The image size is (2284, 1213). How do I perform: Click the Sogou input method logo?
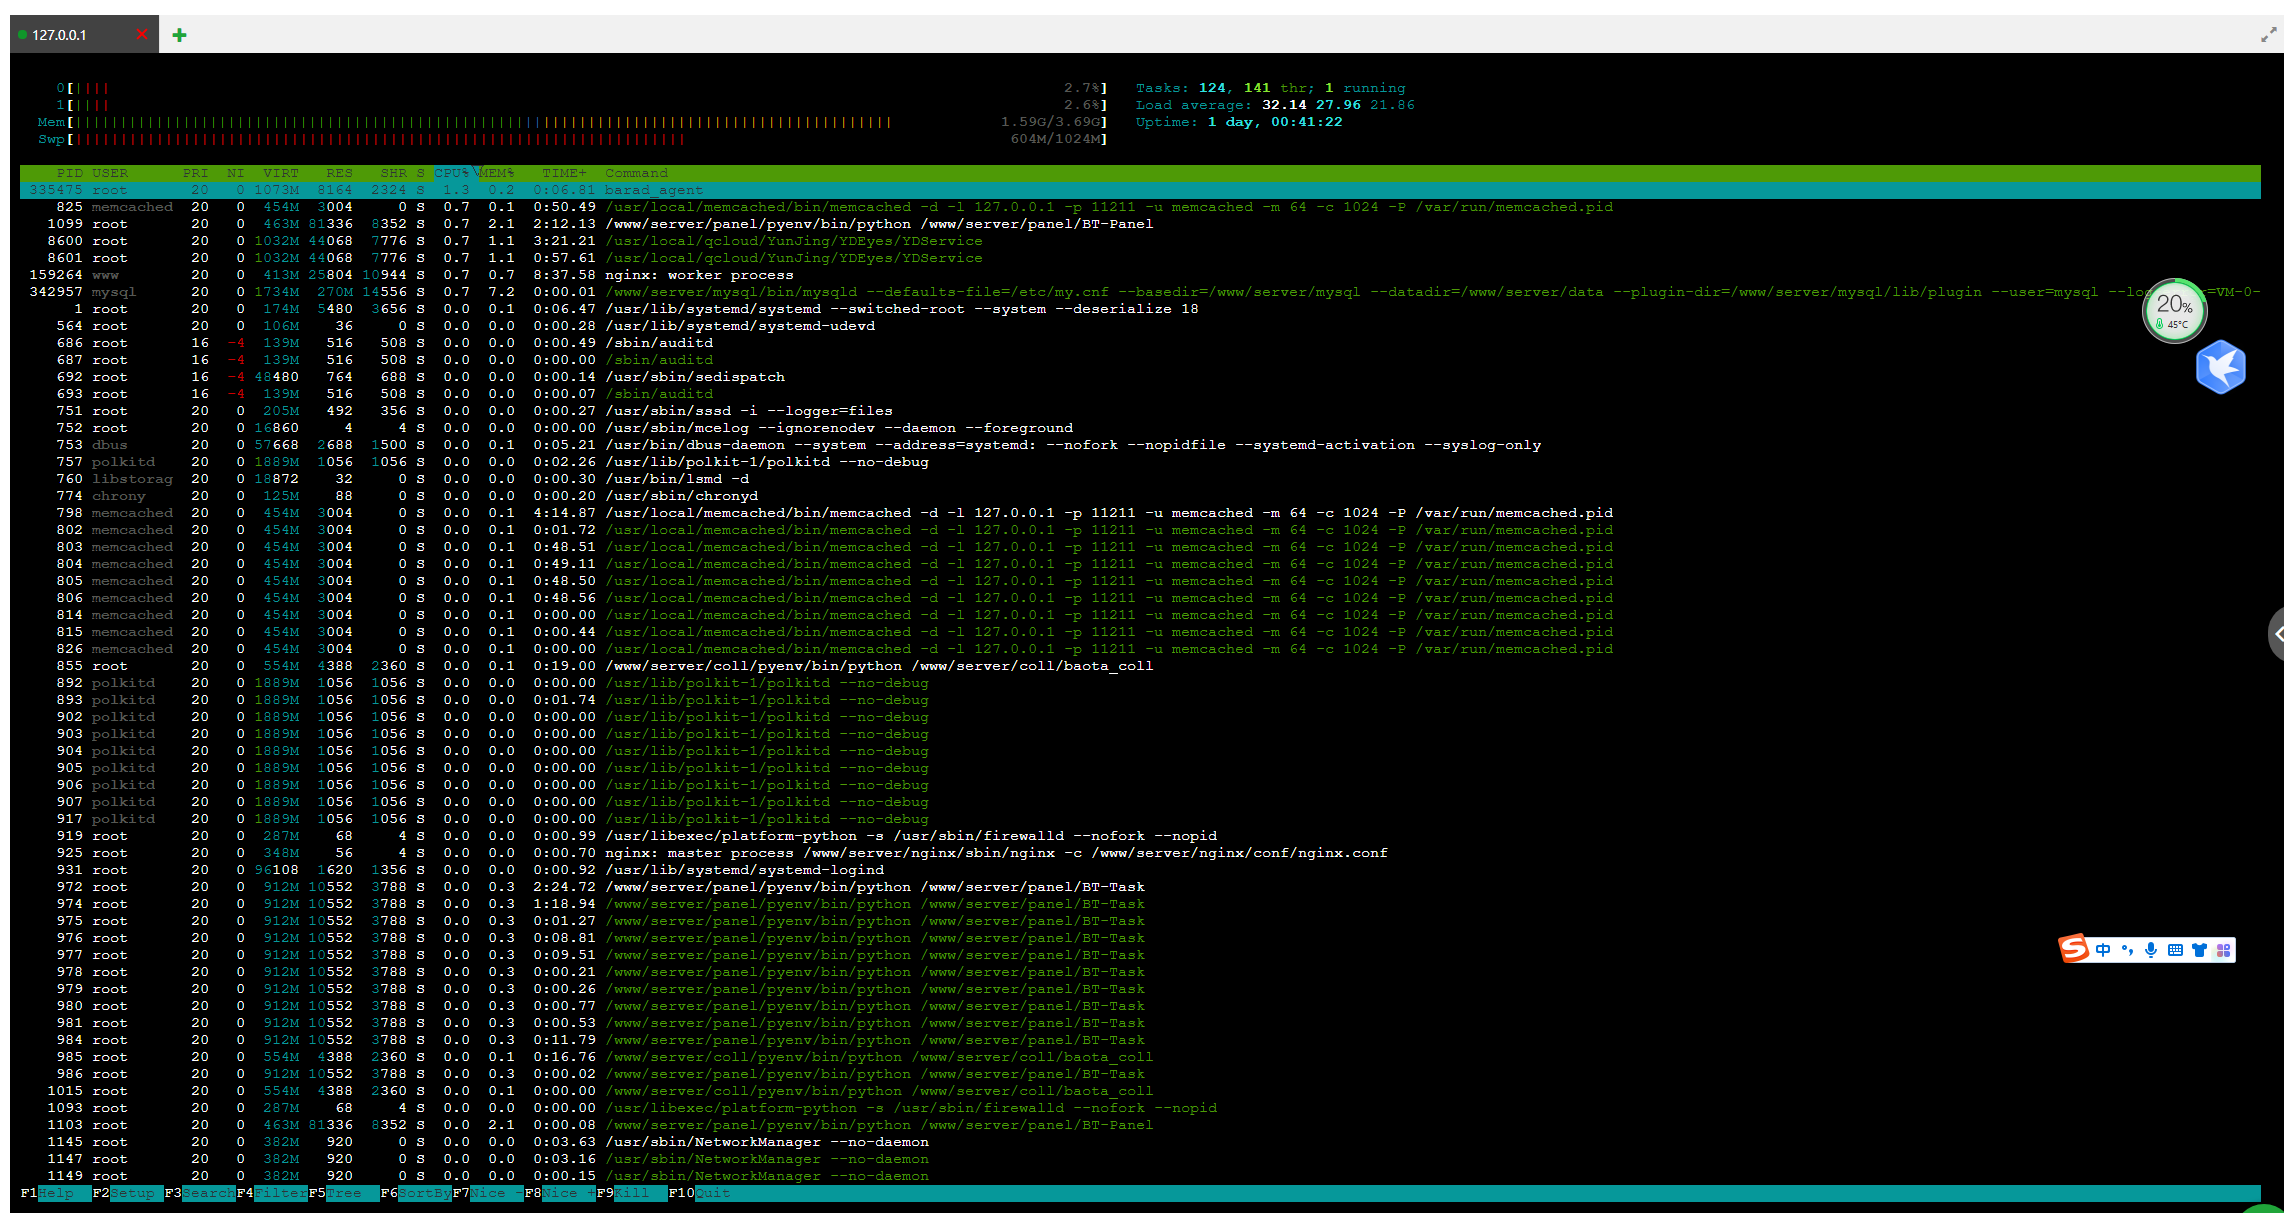(2074, 948)
